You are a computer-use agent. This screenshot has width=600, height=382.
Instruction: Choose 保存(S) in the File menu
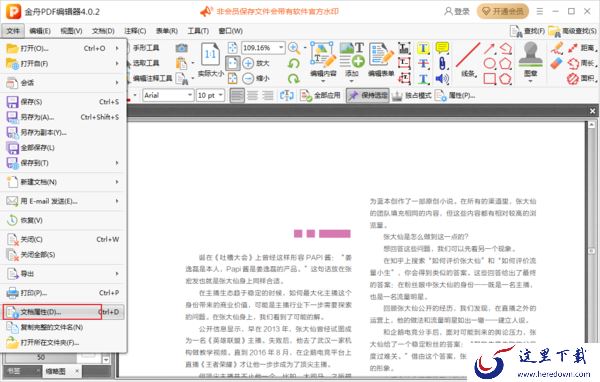[x=63, y=102]
